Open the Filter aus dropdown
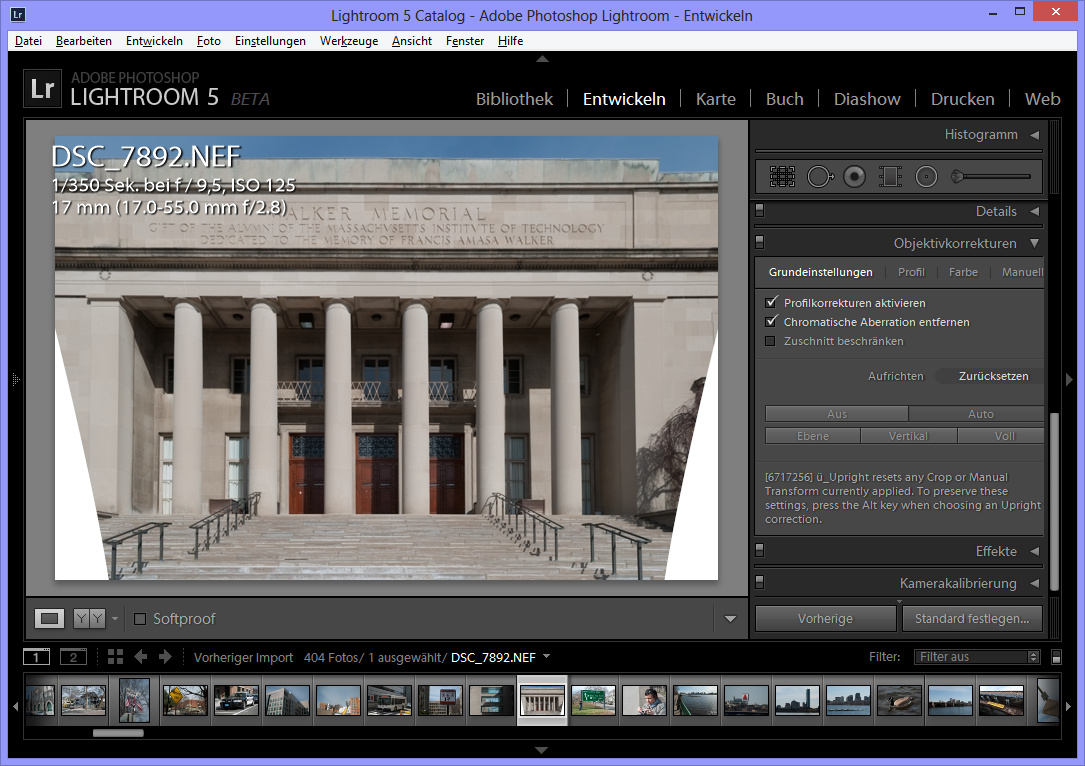This screenshot has width=1085, height=766. 977,657
